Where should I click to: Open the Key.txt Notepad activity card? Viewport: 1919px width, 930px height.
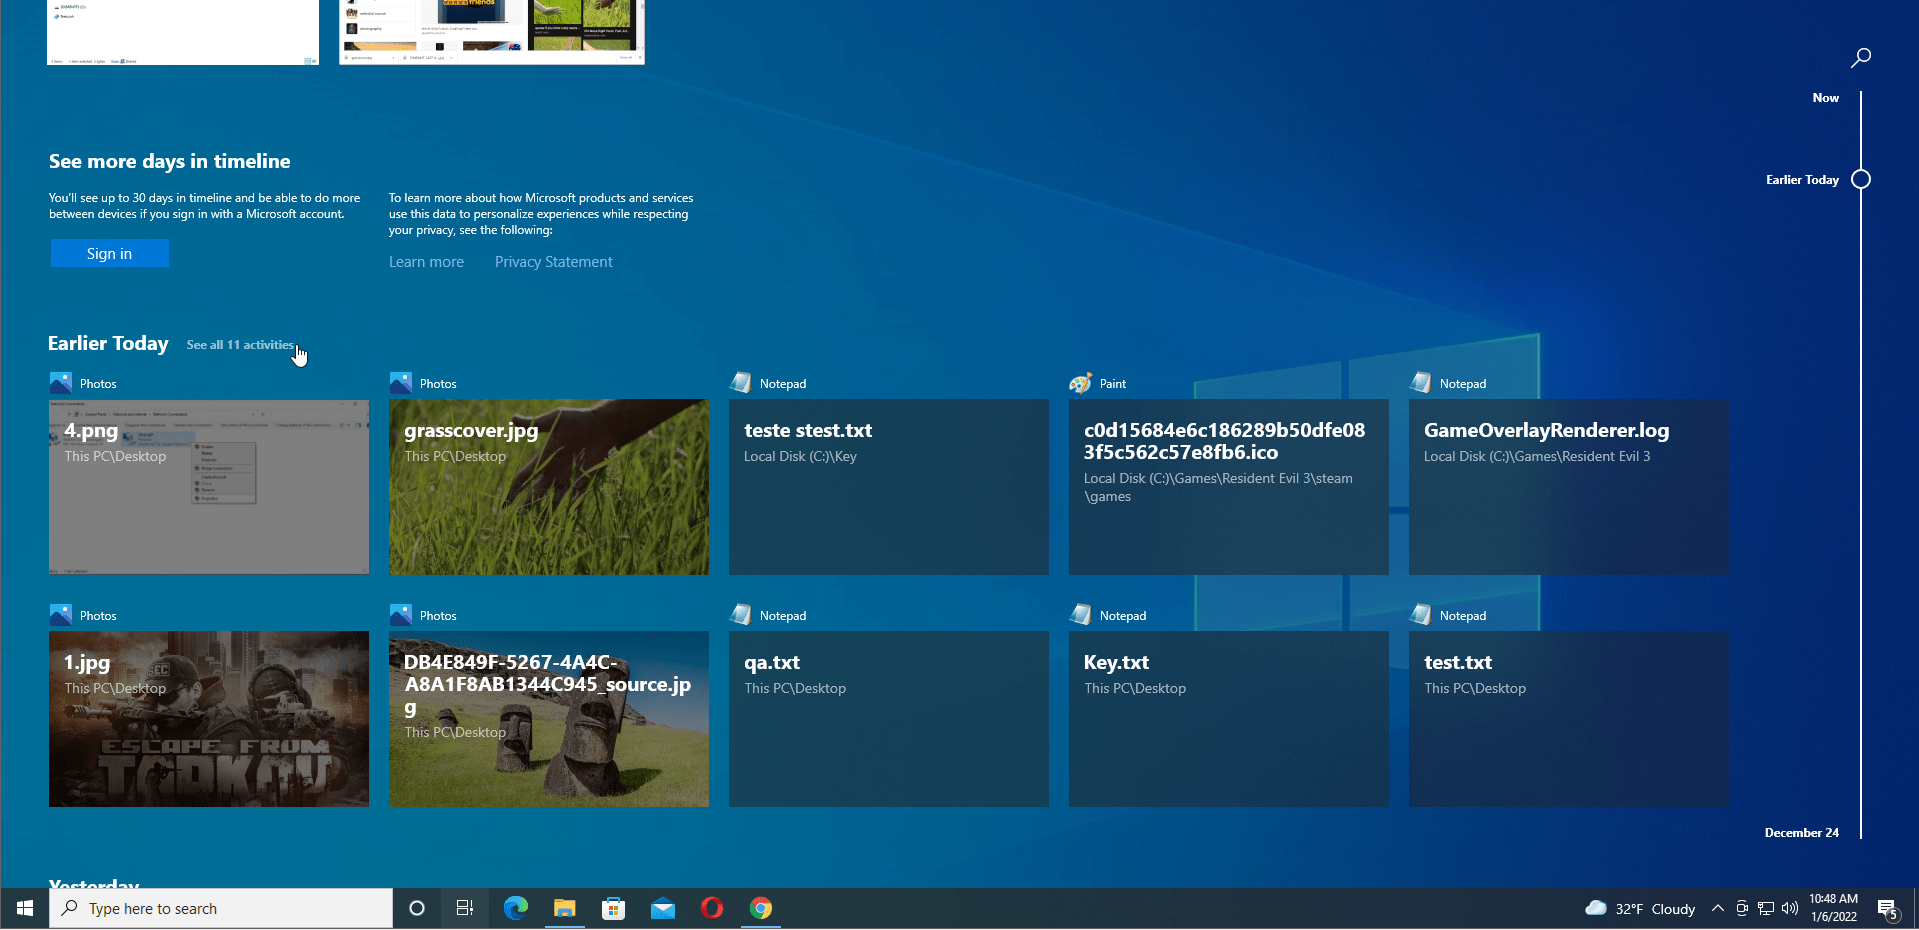pyautogui.click(x=1228, y=718)
